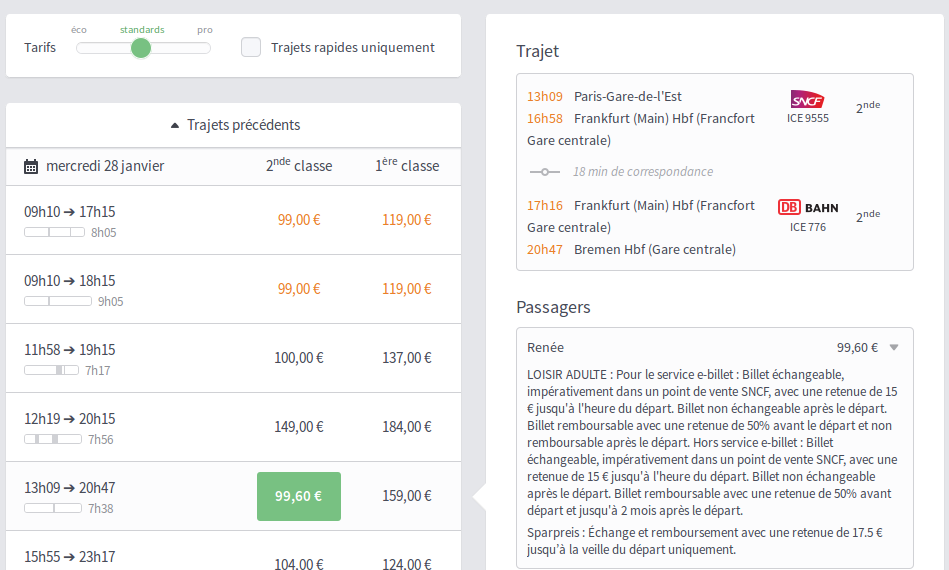Select the éco fare label
Screen dimensions: 949x570
[x=79, y=30]
